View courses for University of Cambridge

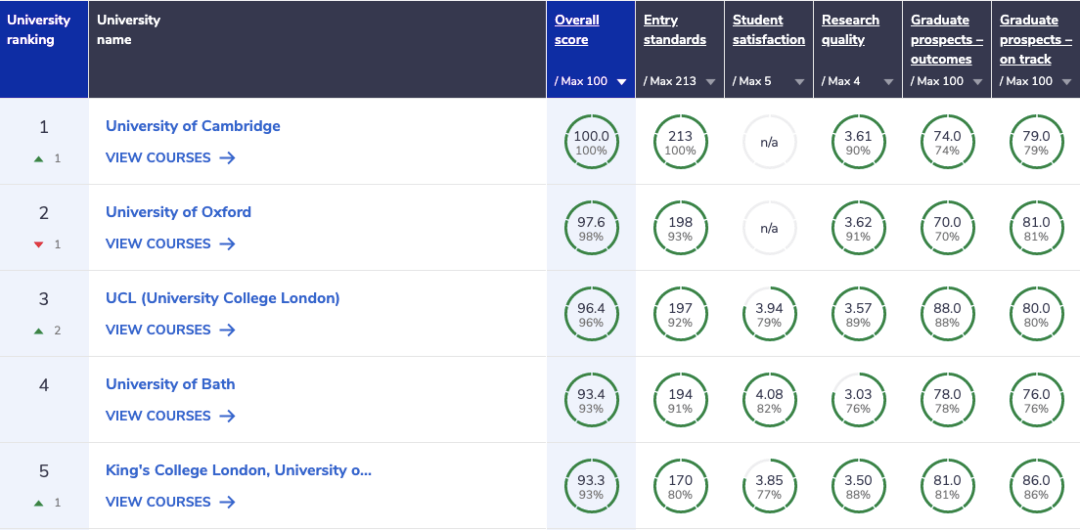170,158
